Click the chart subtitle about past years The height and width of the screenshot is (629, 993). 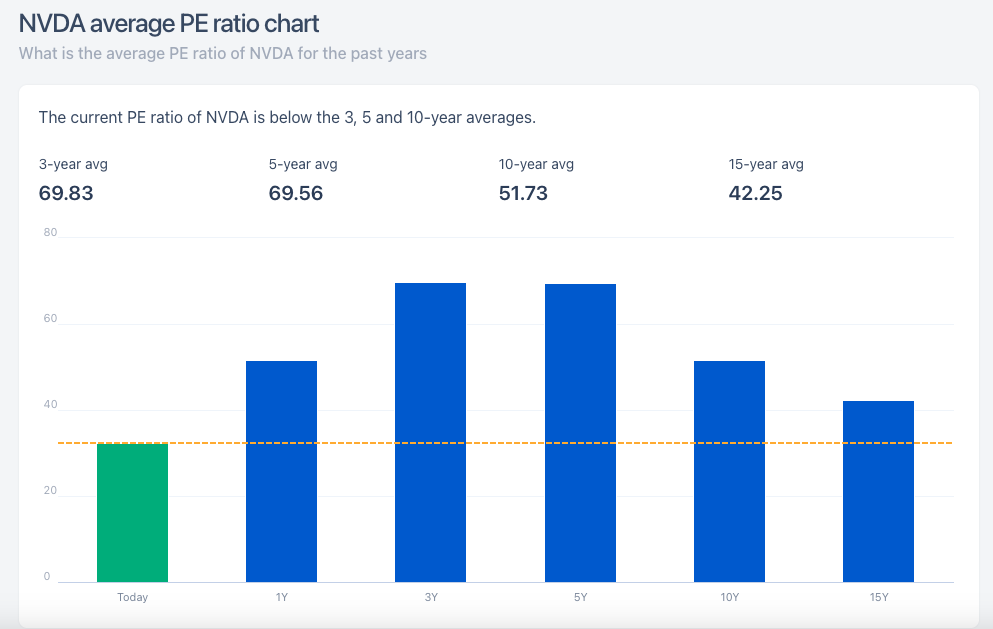click(223, 54)
